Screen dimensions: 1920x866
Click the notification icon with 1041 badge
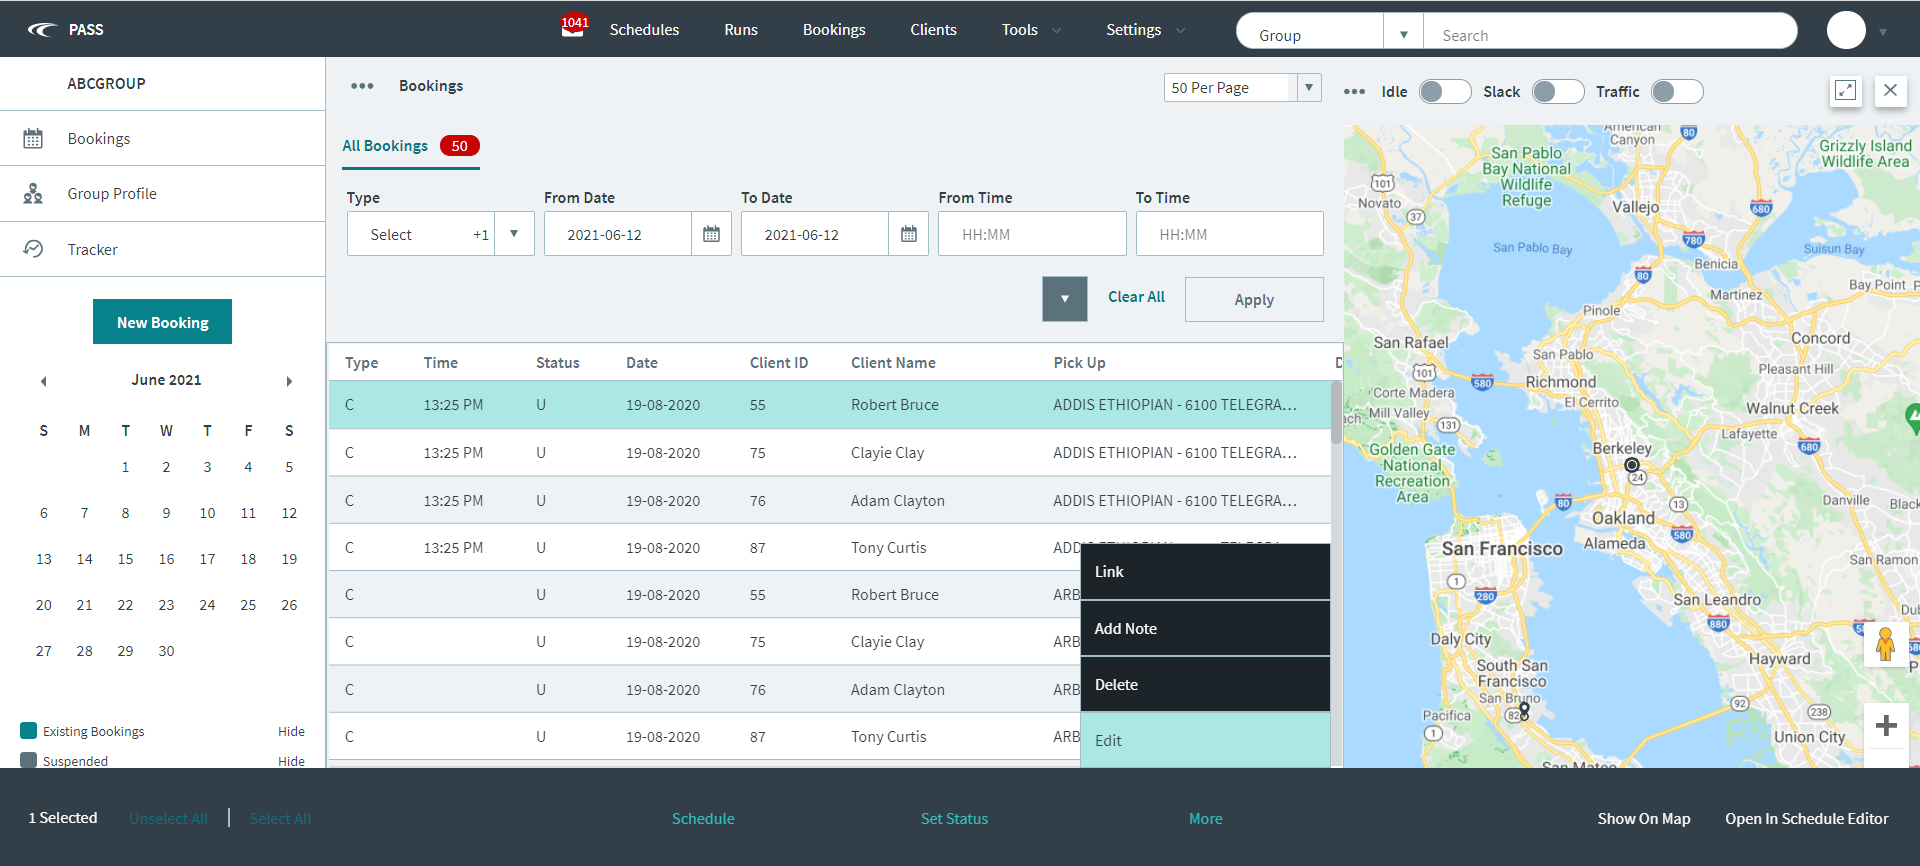(573, 27)
